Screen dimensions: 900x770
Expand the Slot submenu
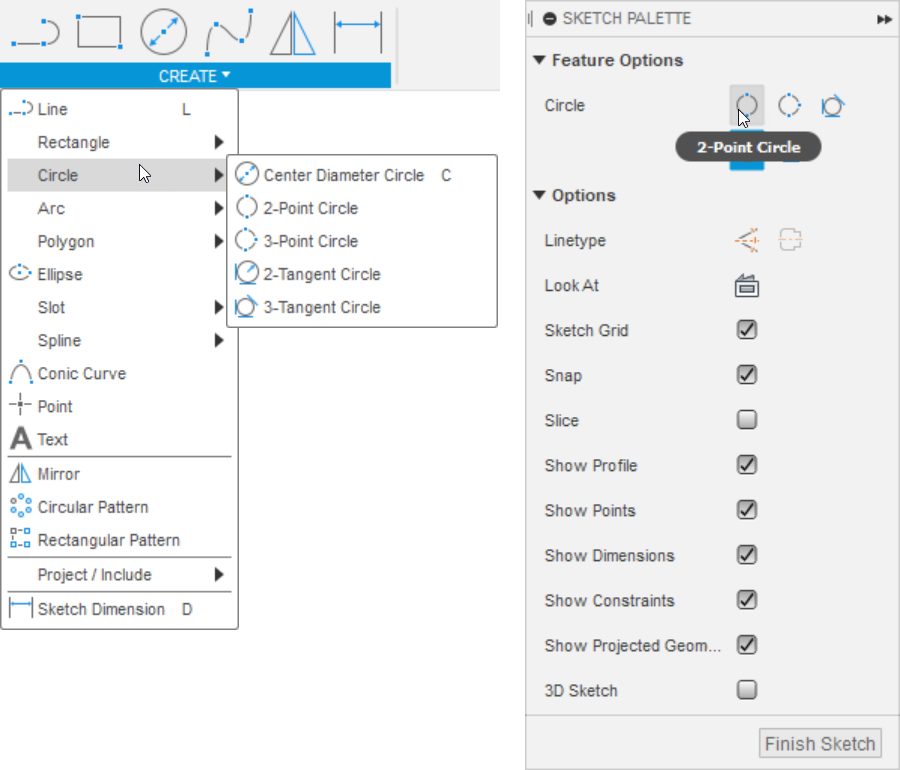(x=119, y=308)
